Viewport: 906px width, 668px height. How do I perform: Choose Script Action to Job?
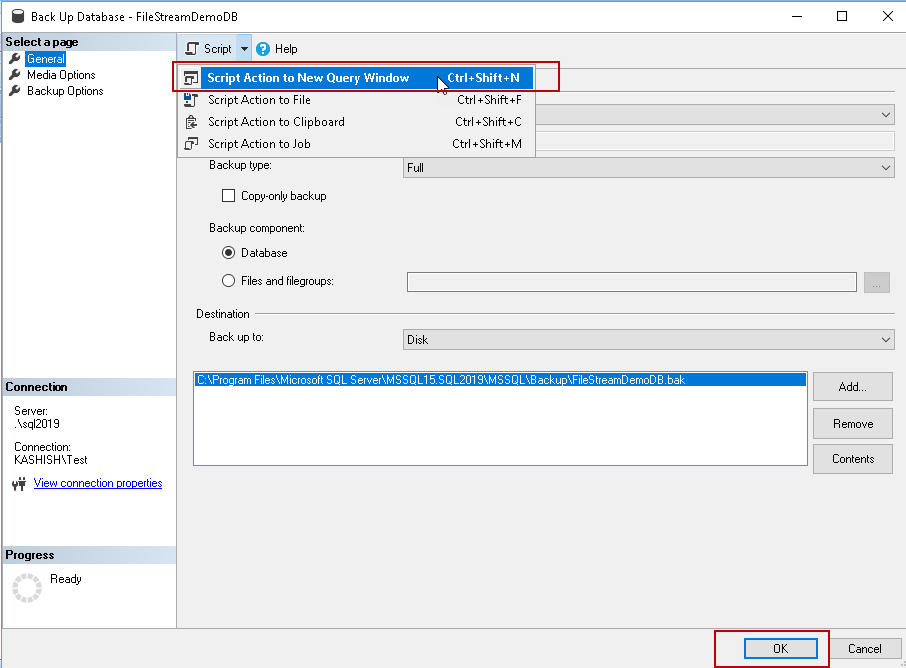(259, 144)
